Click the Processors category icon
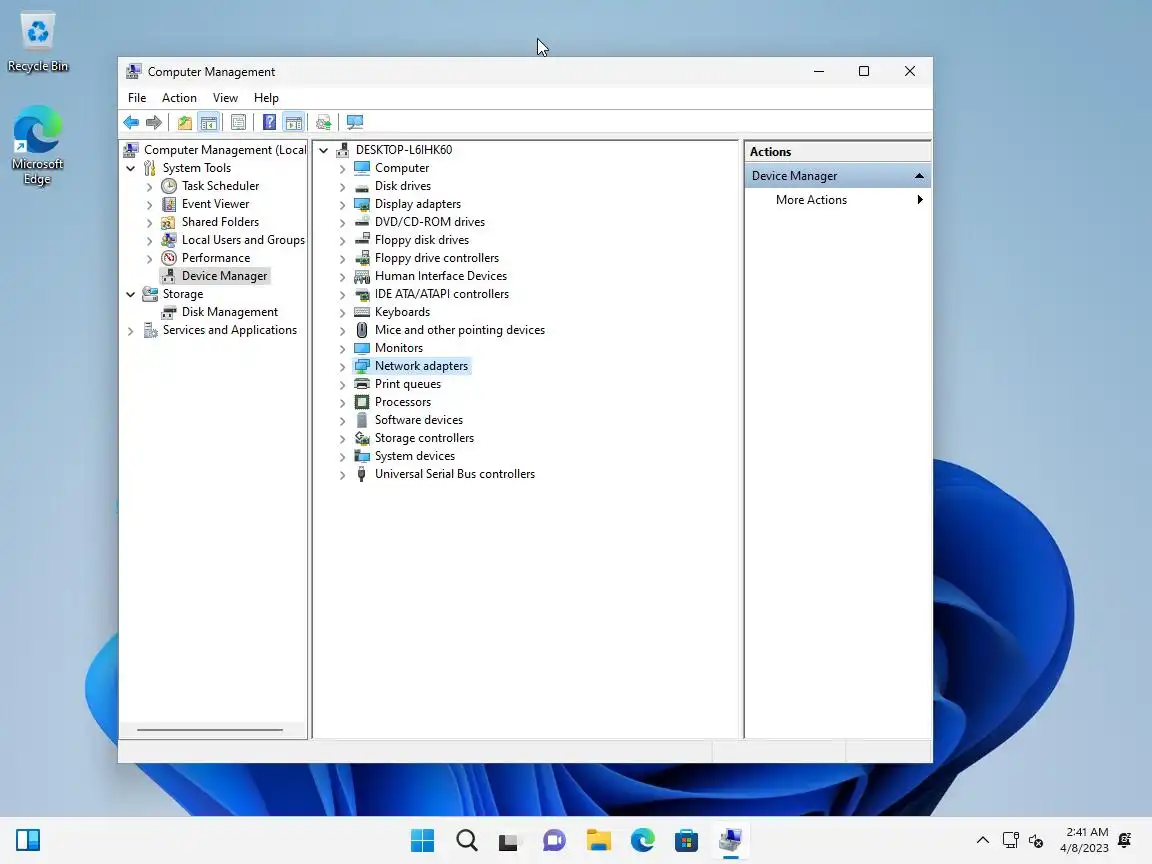The height and width of the screenshot is (864, 1152). point(361,402)
